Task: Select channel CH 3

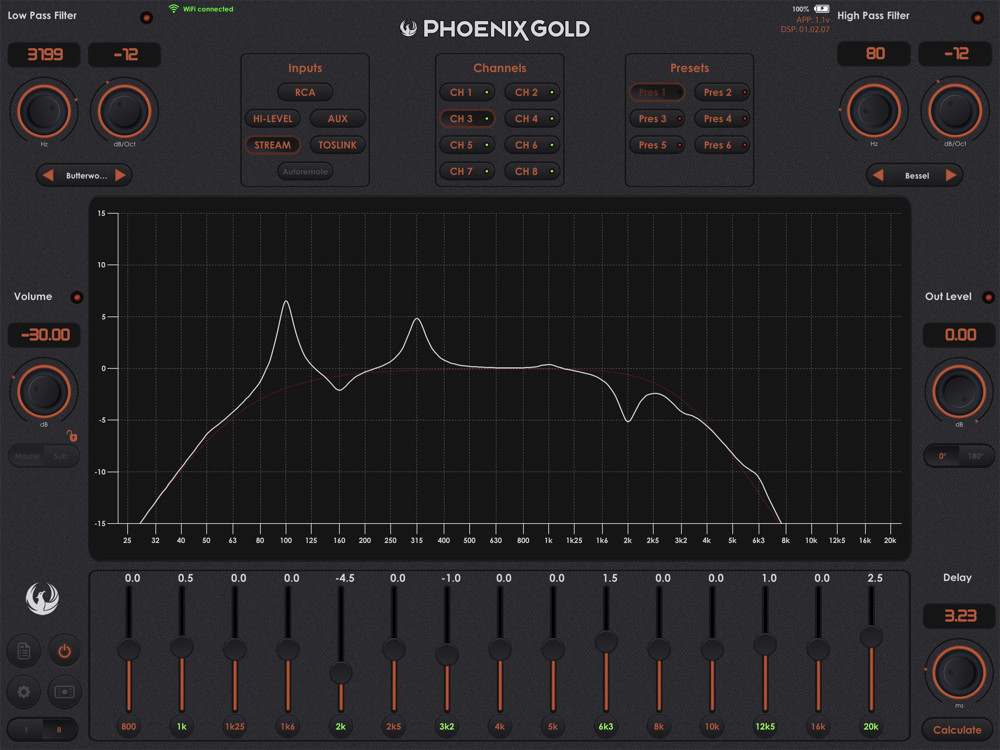Action: (x=467, y=119)
